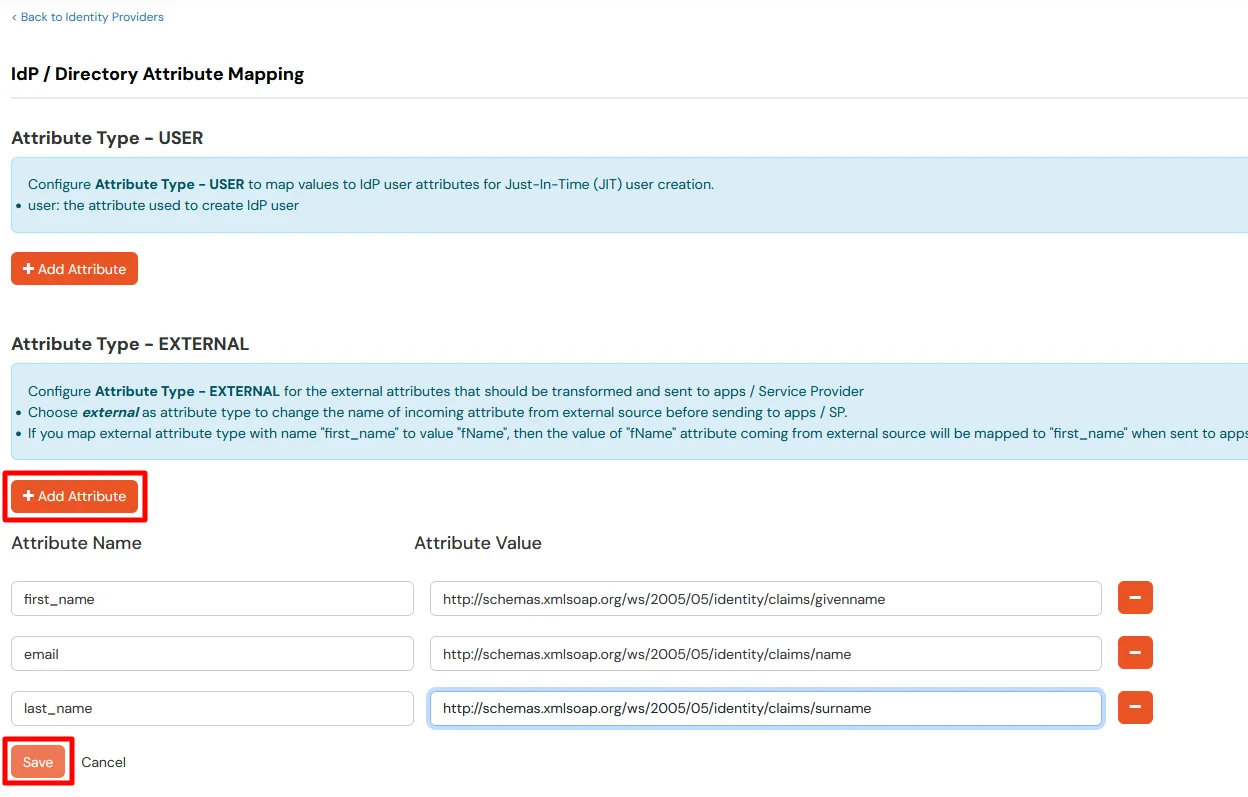Click the name claim value field
The width and height of the screenshot is (1248, 797).
pyautogui.click(x=765, y=653)
